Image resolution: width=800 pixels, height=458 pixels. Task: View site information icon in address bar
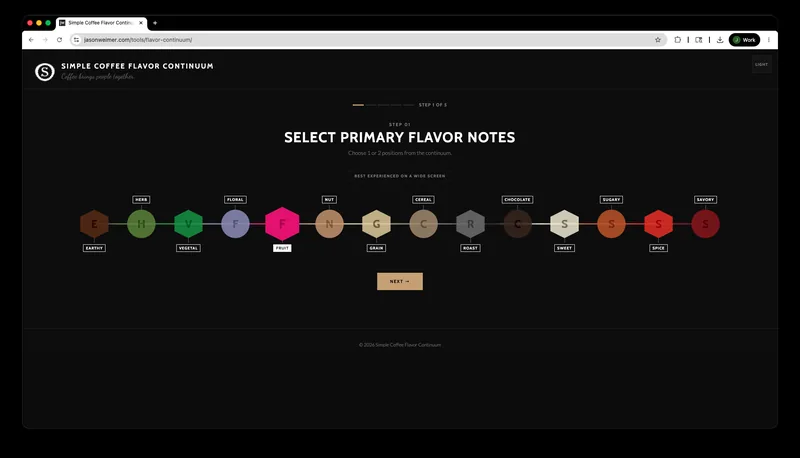point(77,40)
